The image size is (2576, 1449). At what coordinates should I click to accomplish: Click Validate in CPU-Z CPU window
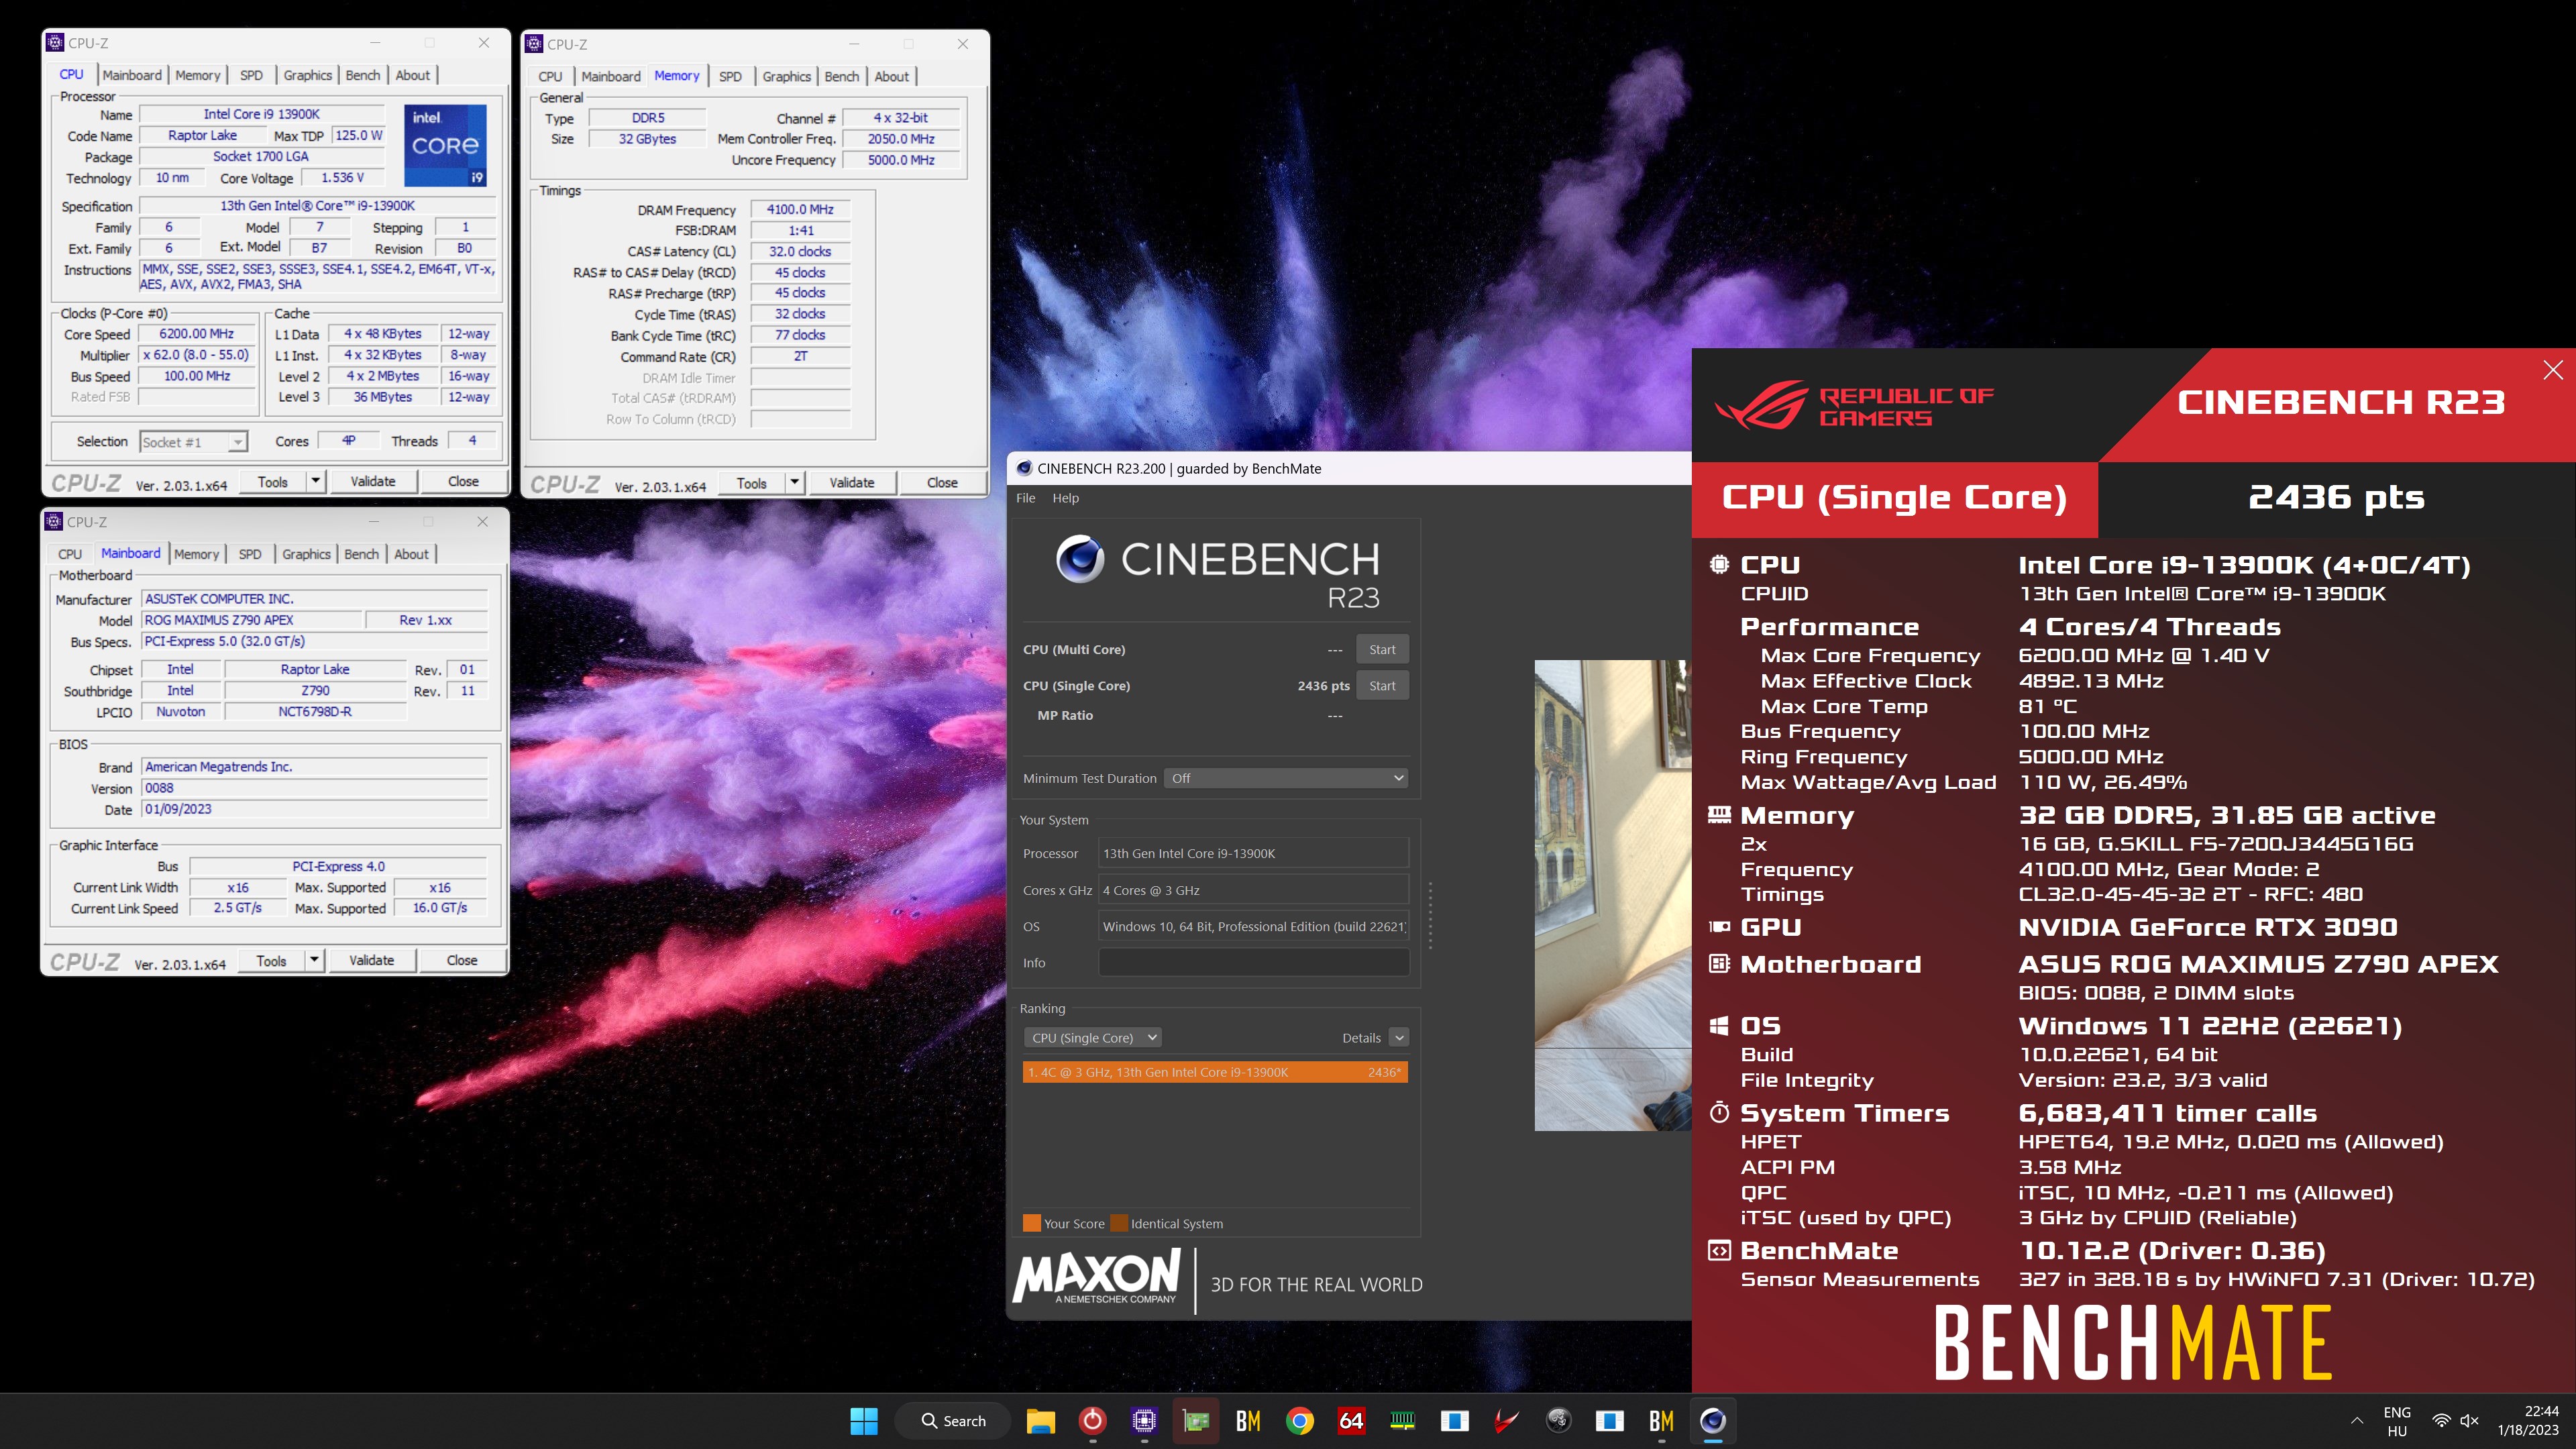point(373,481)
